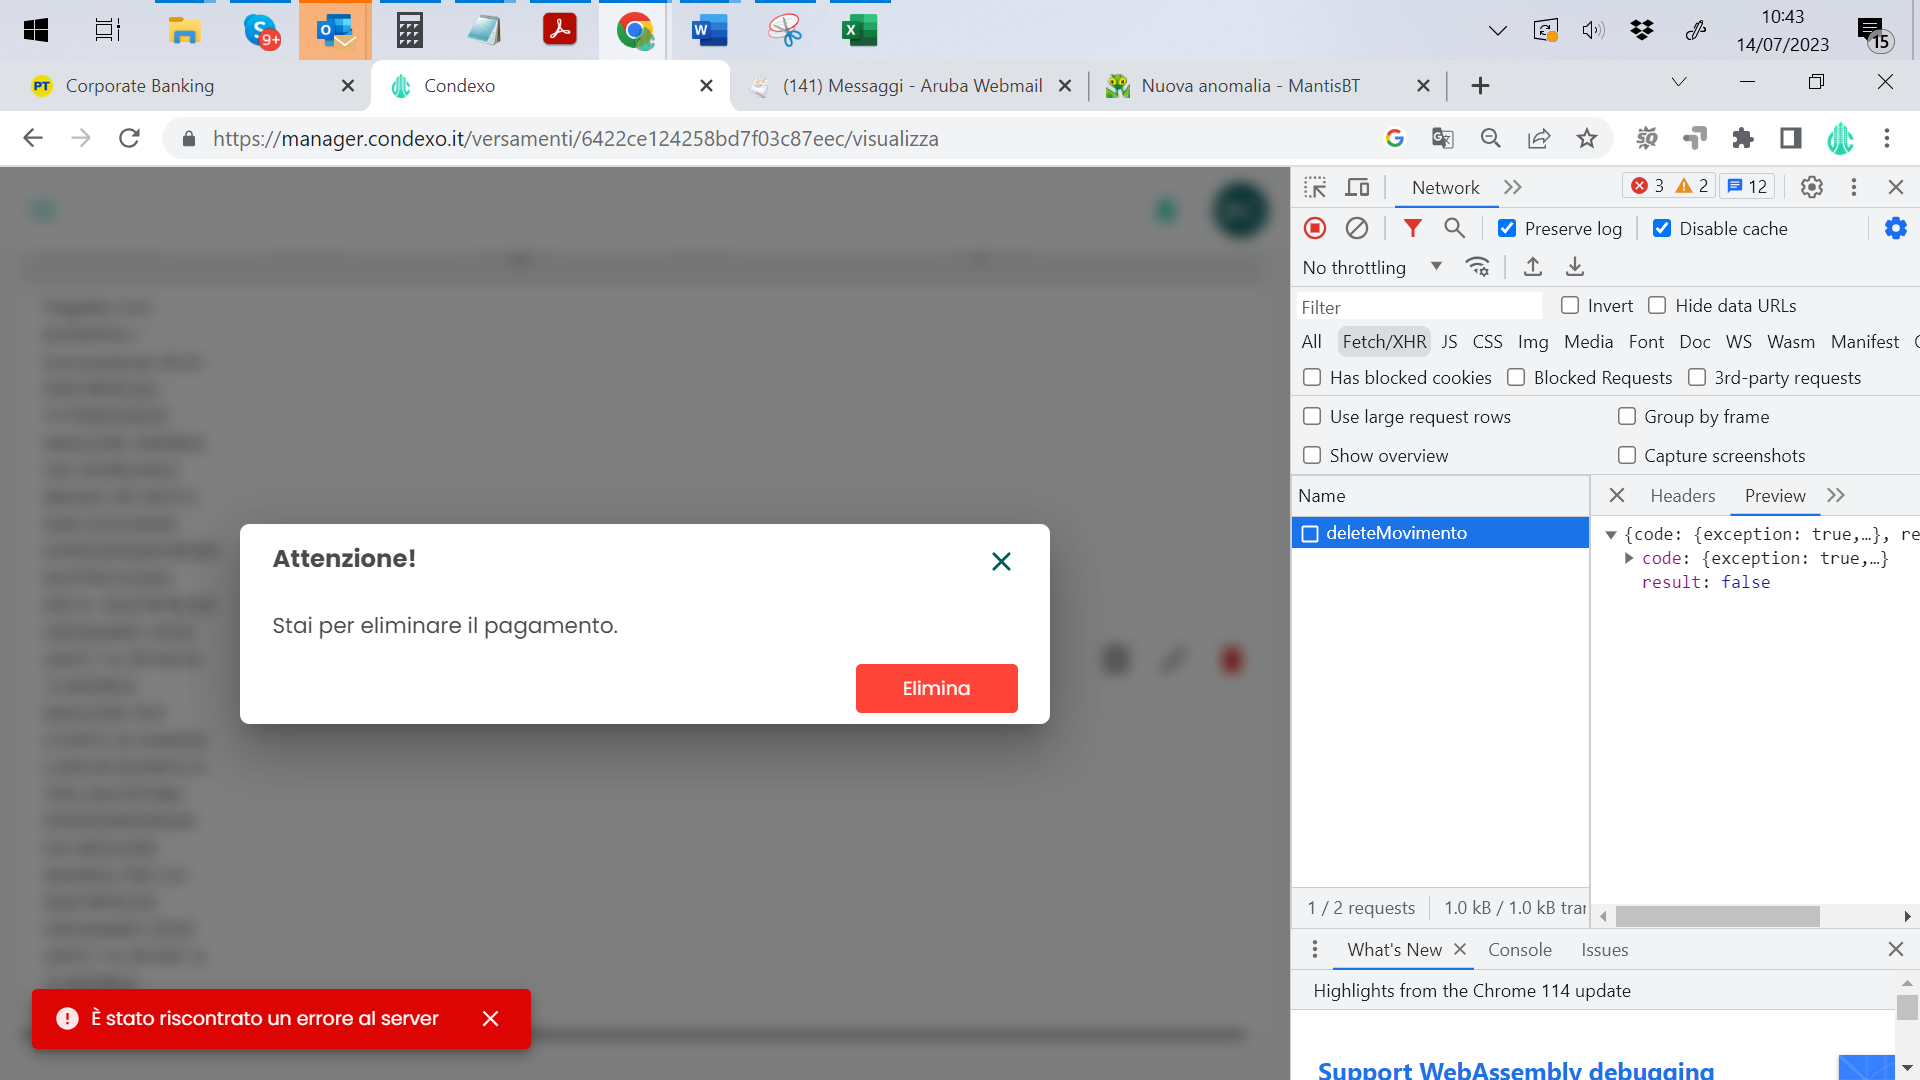This screenshot has height=1080, width=1920.
Task: Uncheck the Preserve log checkbox
Action: tap(1507, 229)
